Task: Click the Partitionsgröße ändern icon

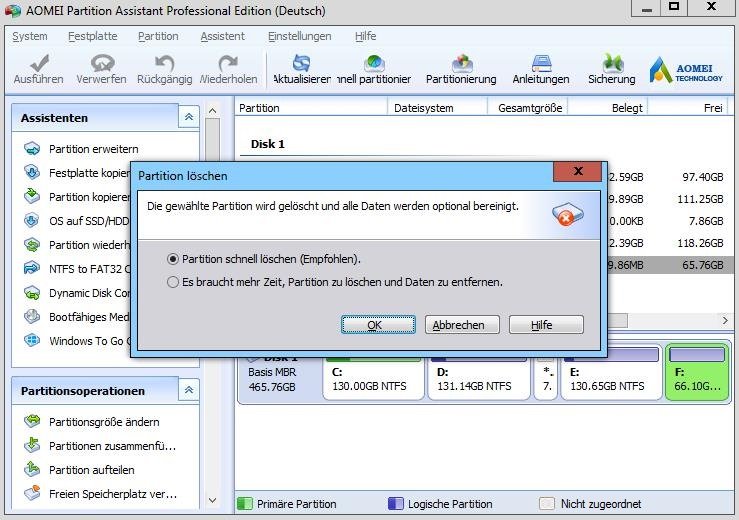Action: click(32, 421)
